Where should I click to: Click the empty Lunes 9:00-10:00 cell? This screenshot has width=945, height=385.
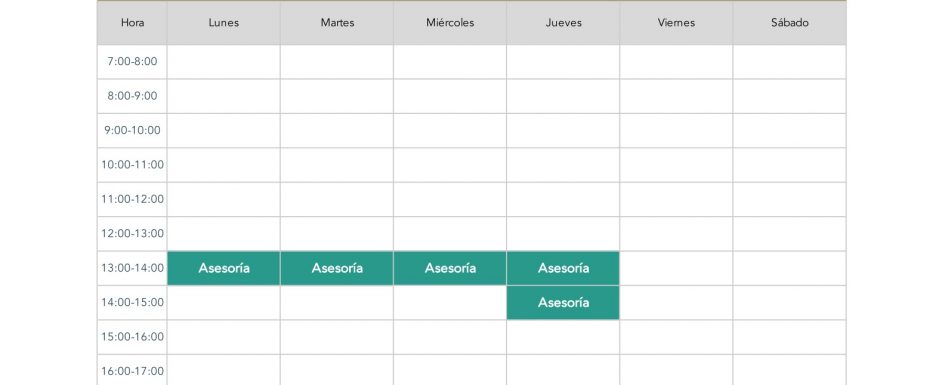click(x=224, y=130)
